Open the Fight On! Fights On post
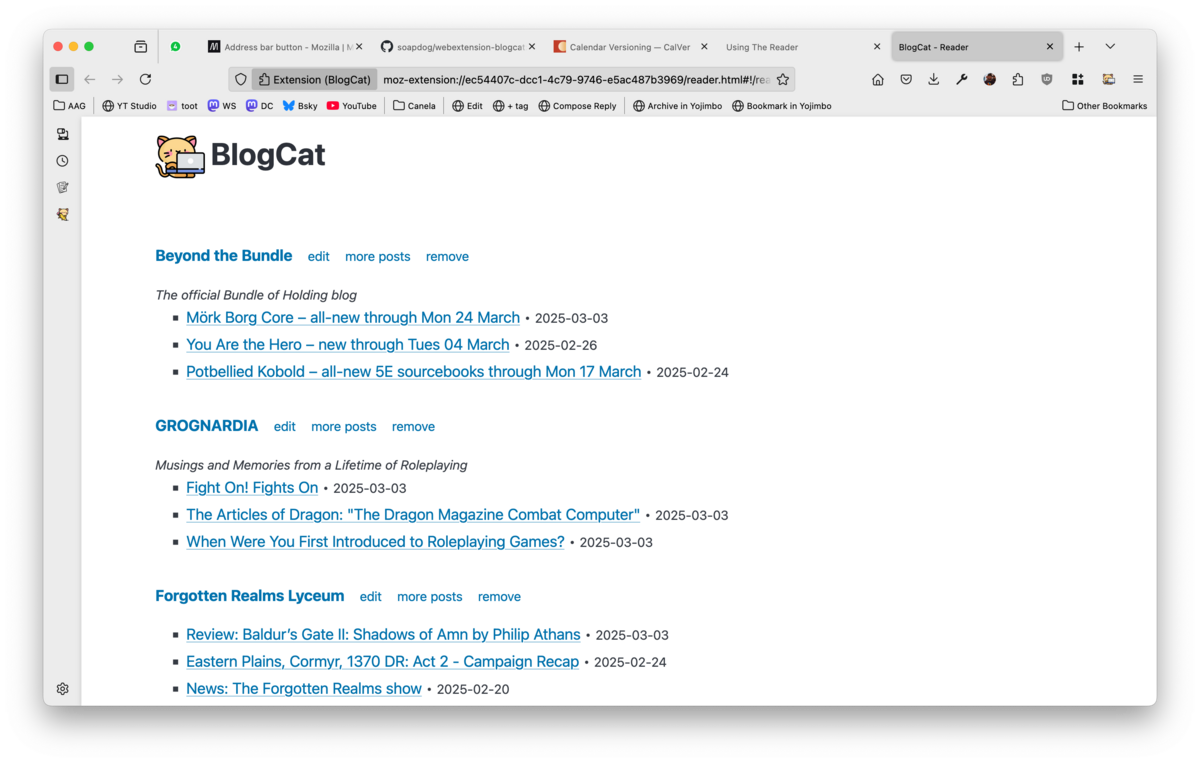The width and height of the screenshot is (1200, 763). [x=252, y=488]
